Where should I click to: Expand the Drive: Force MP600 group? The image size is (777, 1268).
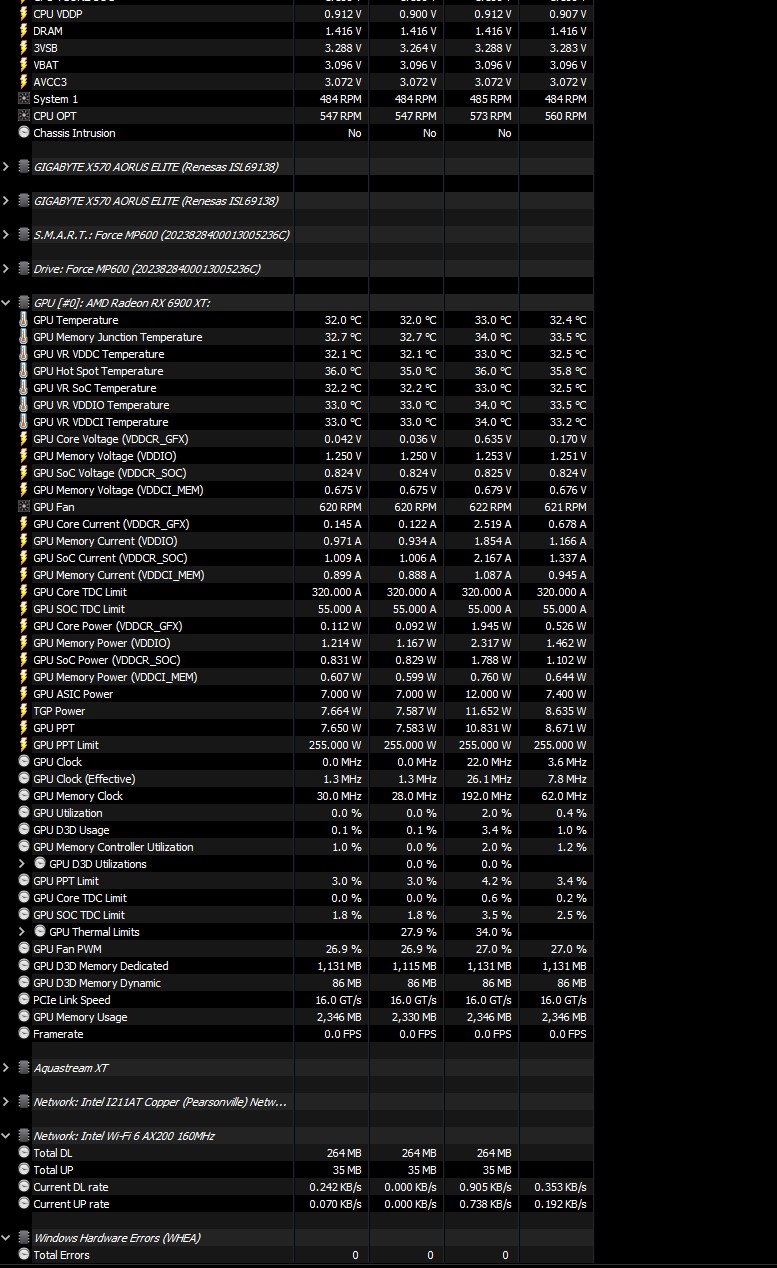pos(7,269)
